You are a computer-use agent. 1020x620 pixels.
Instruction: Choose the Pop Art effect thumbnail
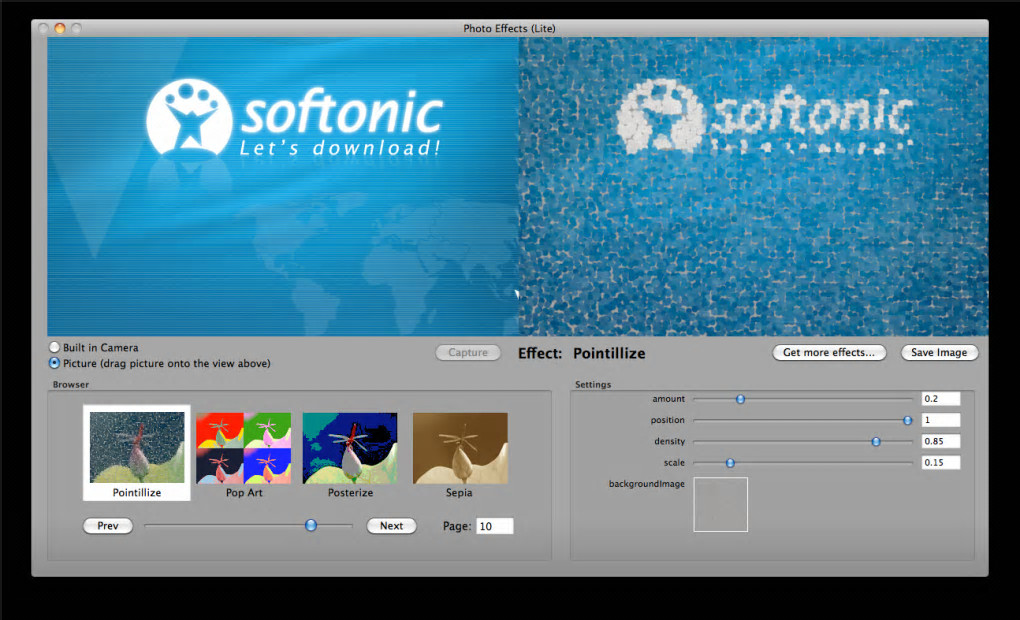point(244,448)
